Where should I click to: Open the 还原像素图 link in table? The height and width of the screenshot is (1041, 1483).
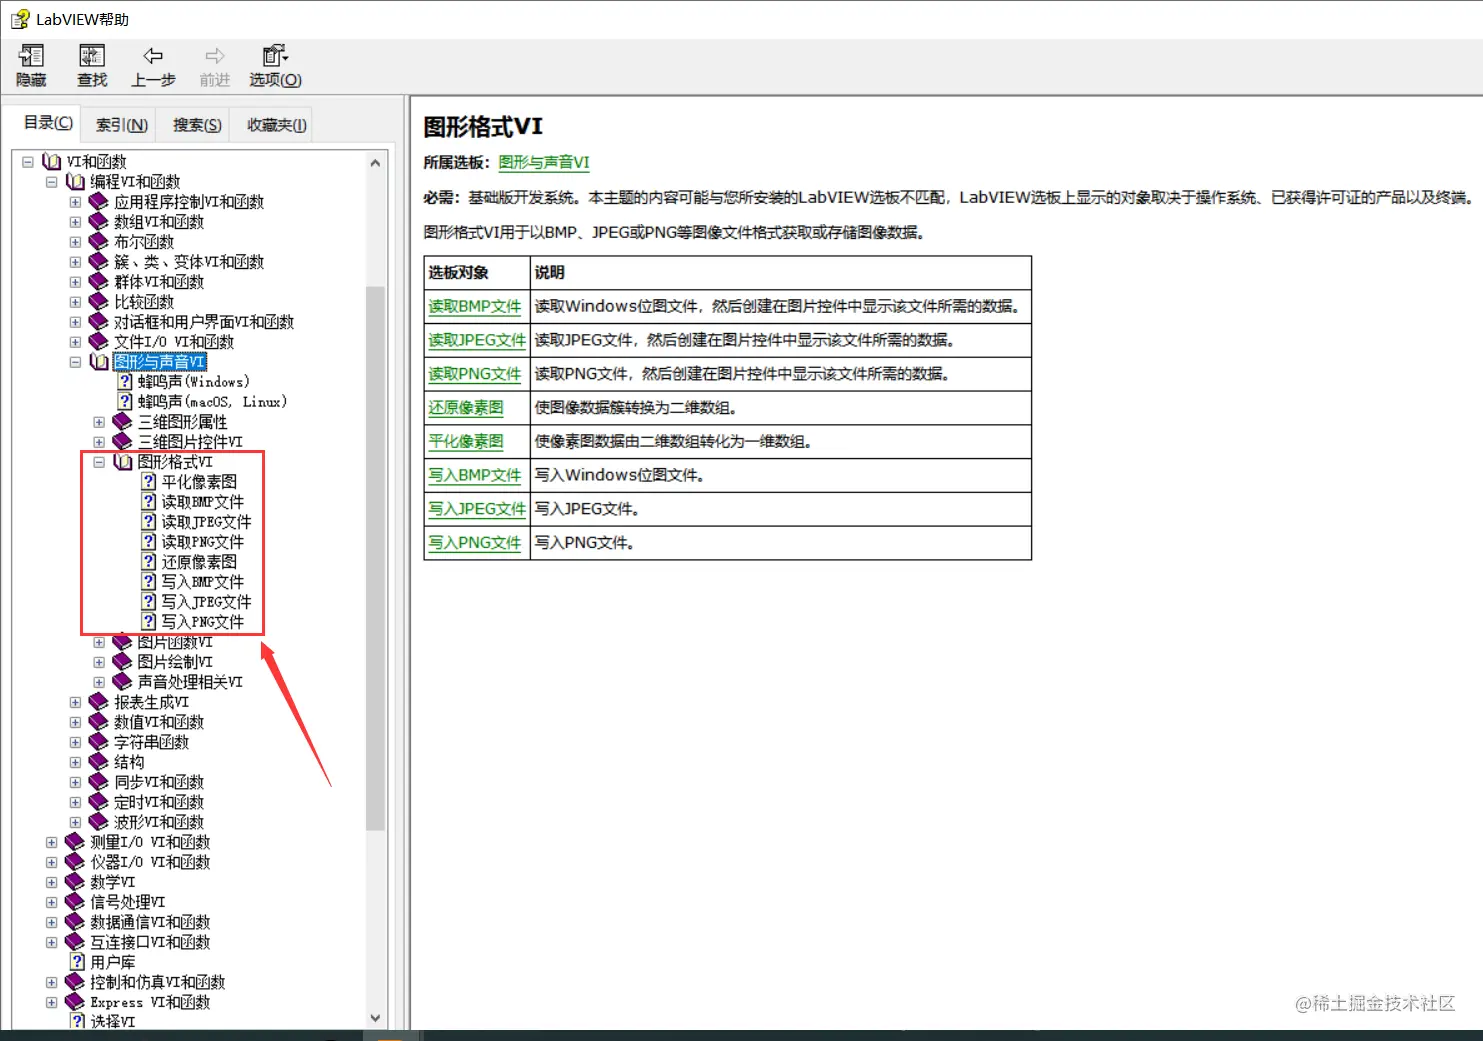[x=466, y=408]
